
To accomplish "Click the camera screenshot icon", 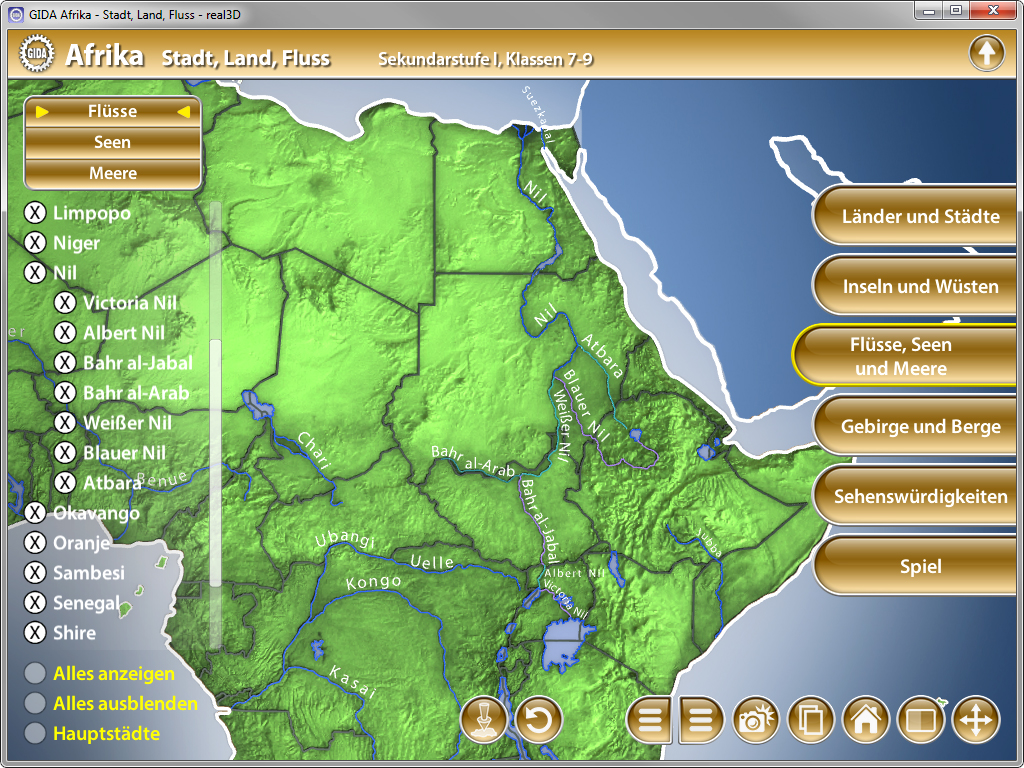I will [758, 719].
